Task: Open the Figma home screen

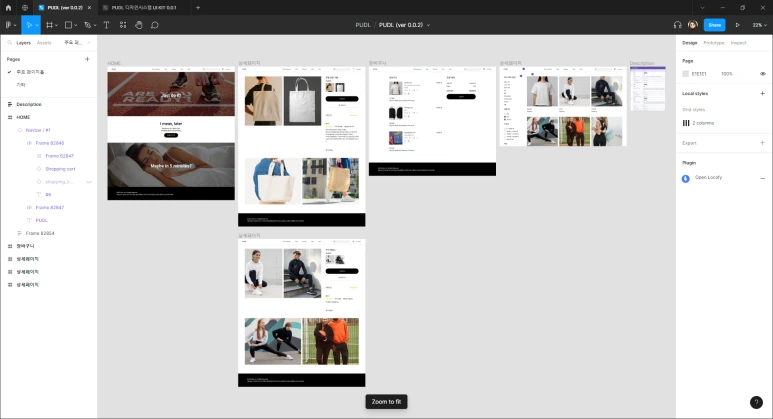Action: 8,8
